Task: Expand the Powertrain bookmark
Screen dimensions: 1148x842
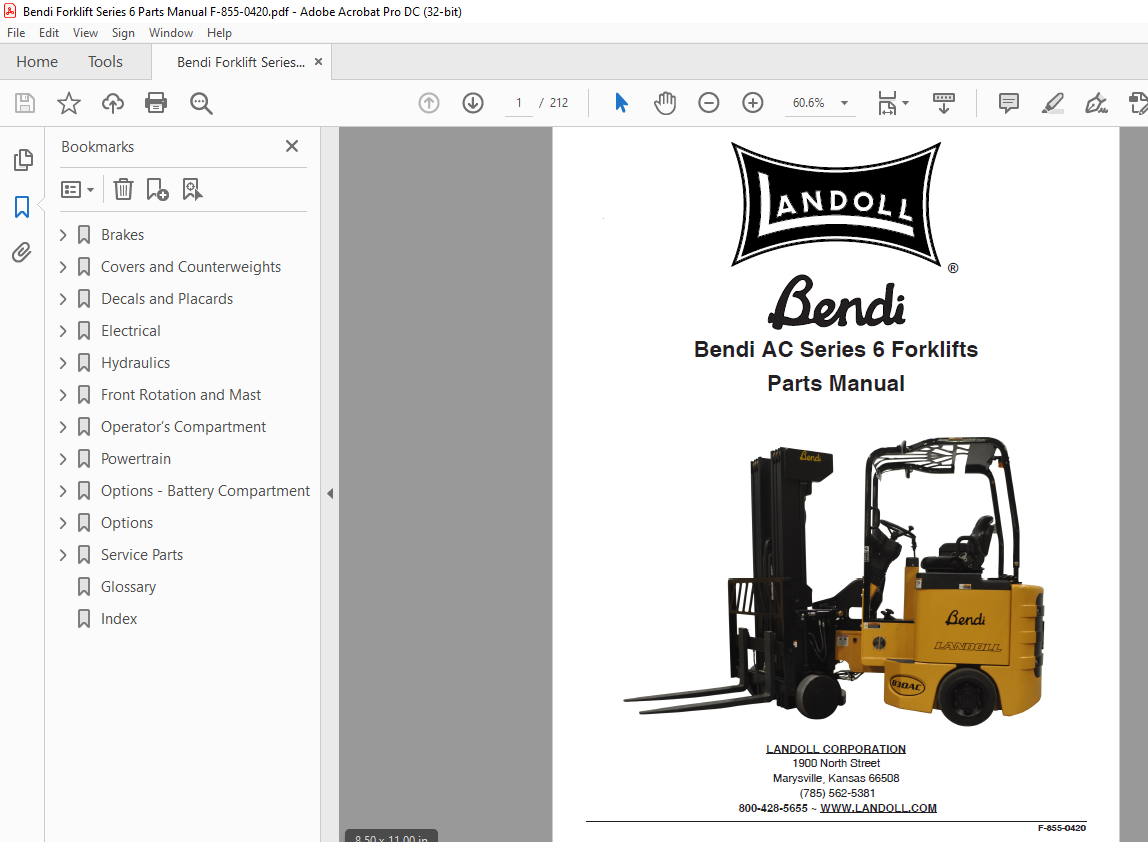Action: click(x=63, y=459)
